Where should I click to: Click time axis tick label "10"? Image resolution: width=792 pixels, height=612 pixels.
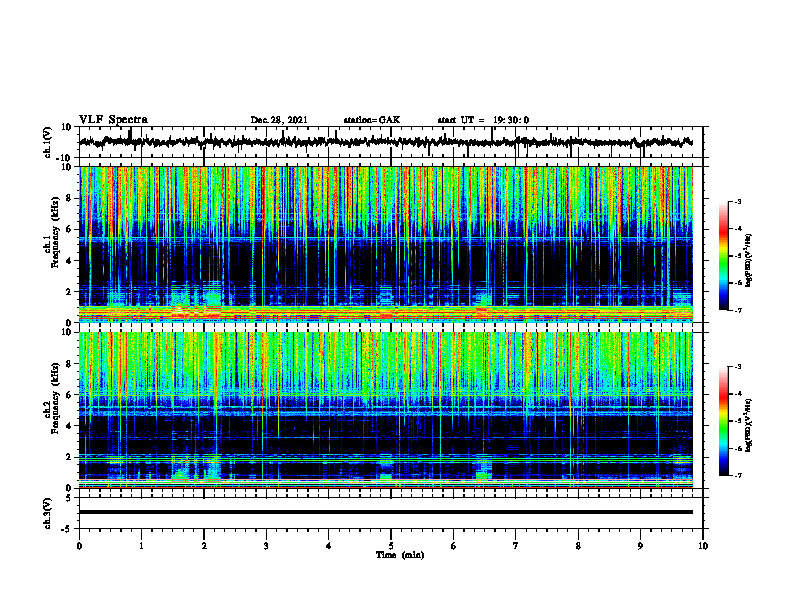[703, 546]
